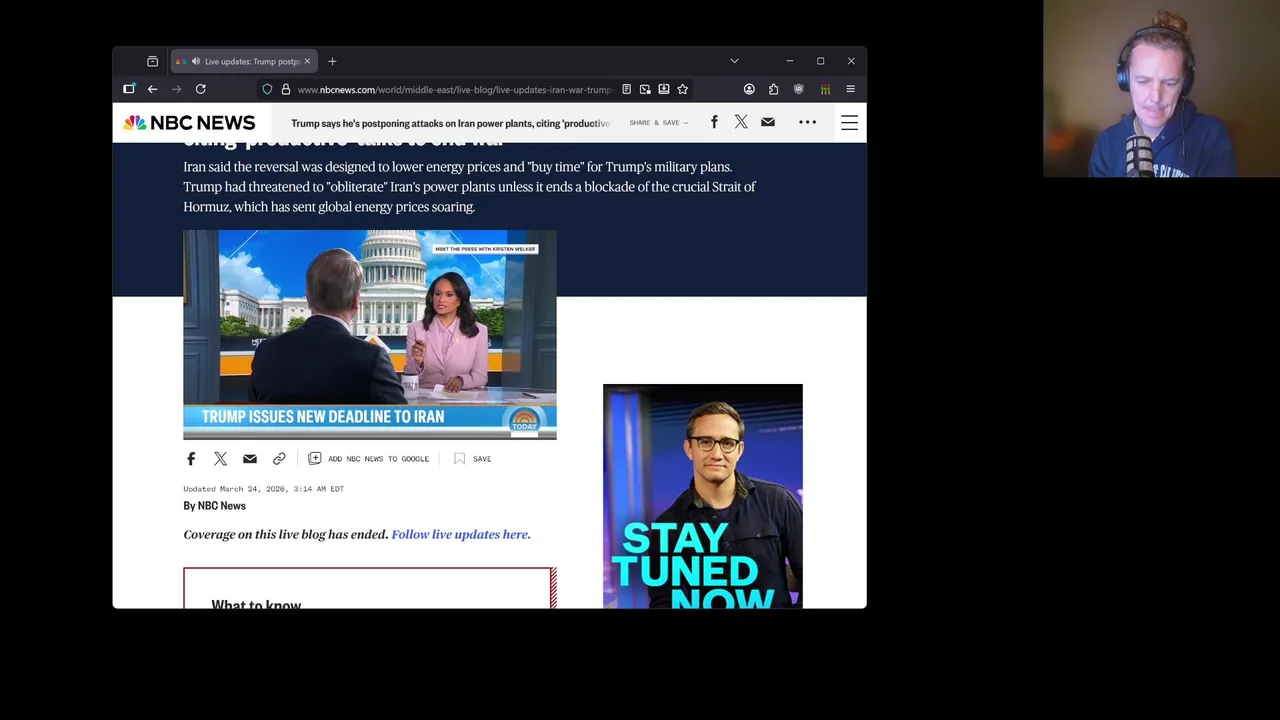This screenshot has width=1280, height=720.
Task: Click Add NBC News to Google
Action: point(369,459)
